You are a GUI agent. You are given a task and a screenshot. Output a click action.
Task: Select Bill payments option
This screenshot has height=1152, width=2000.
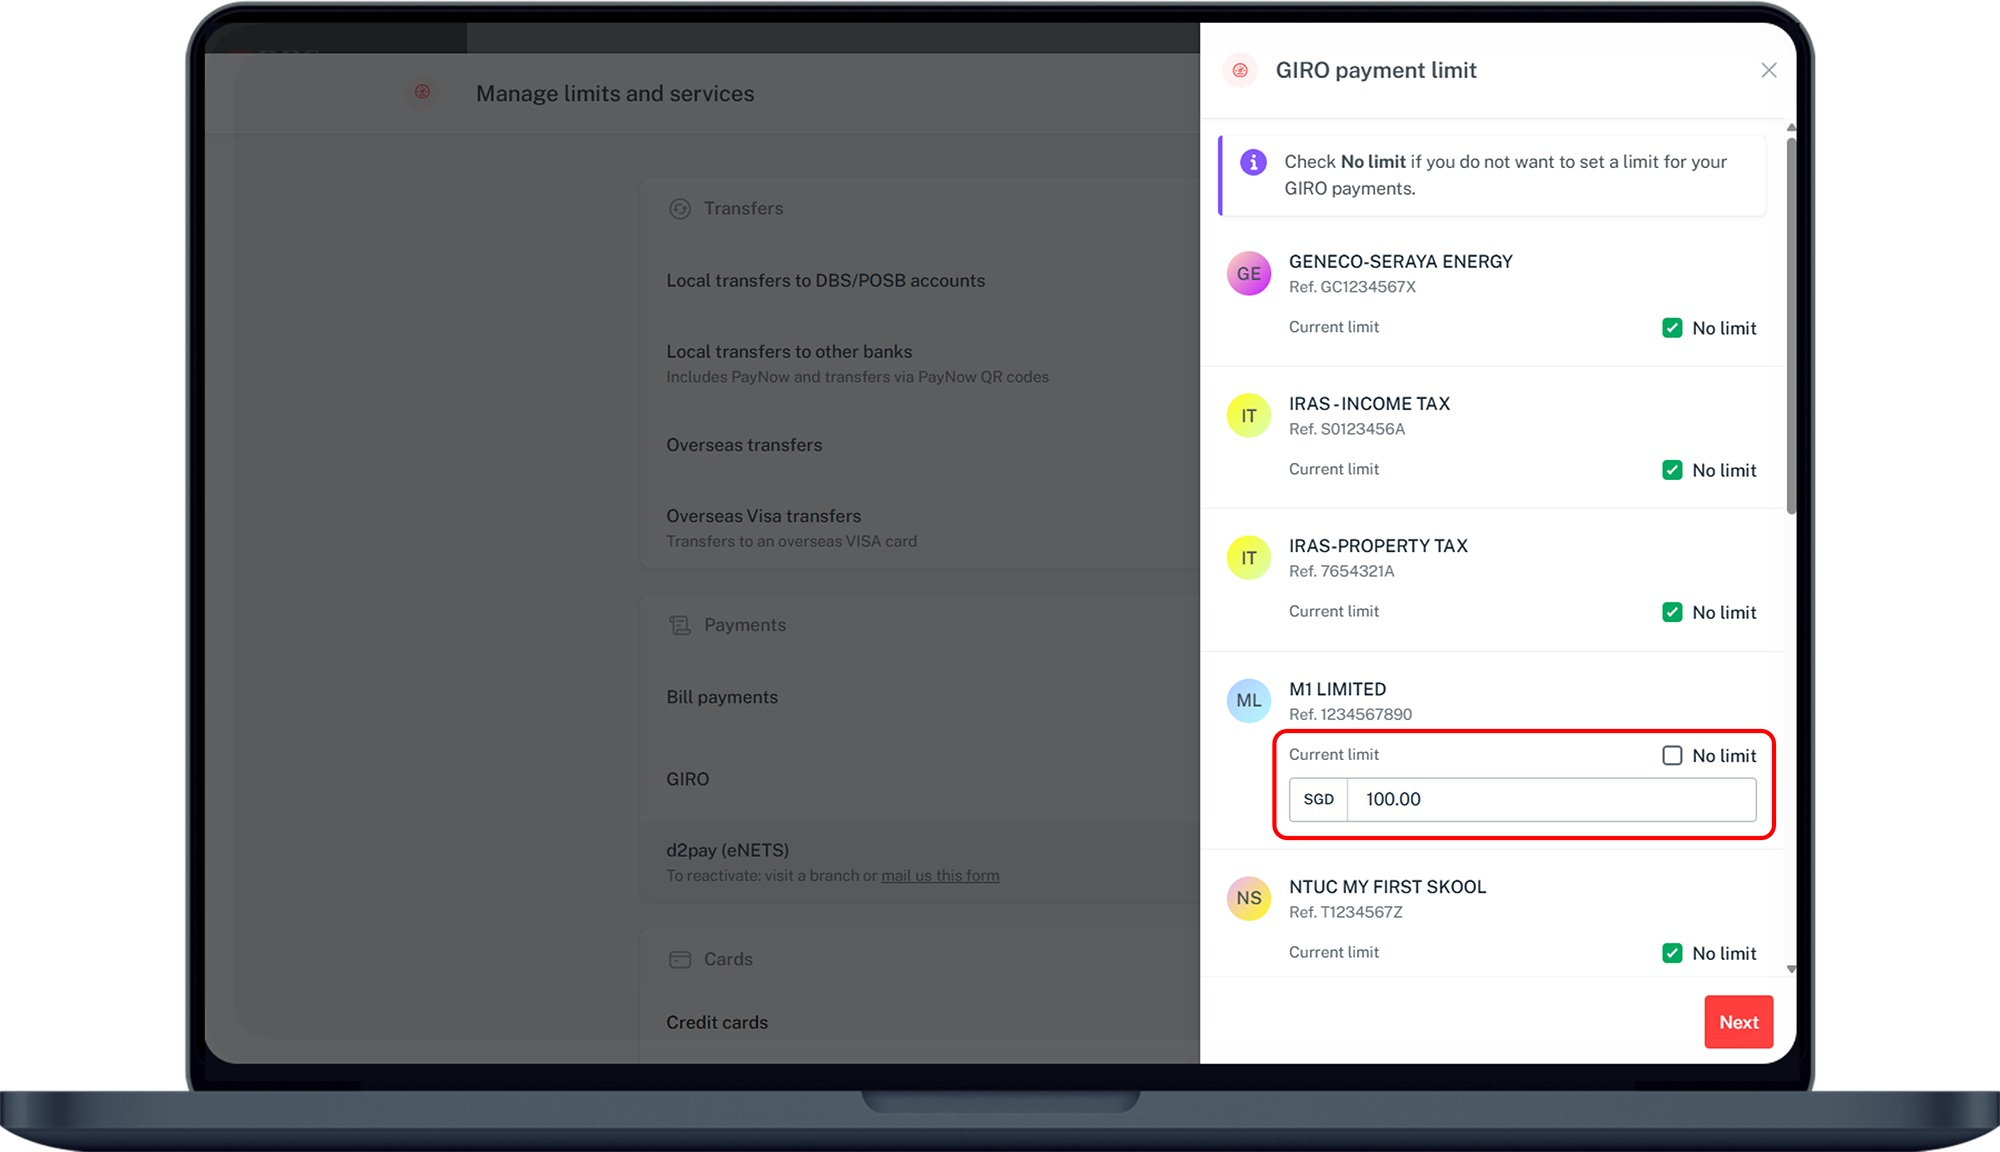pos(722,697)
